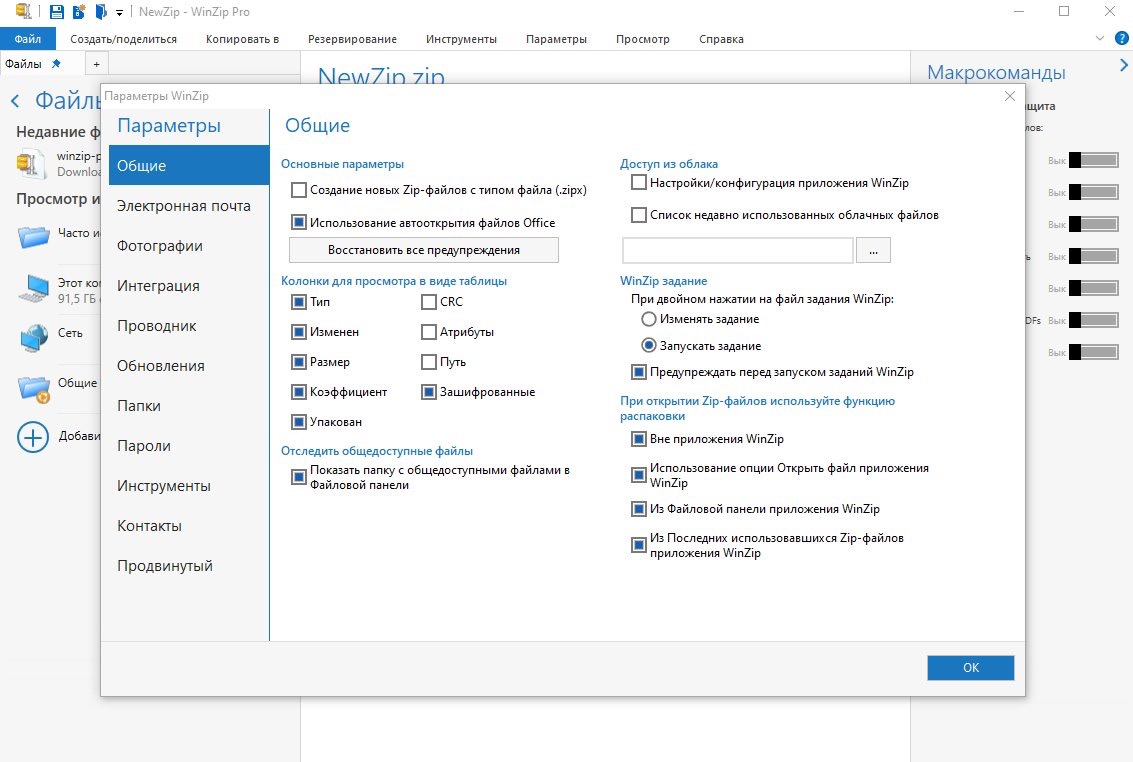Close the Параметры WinZip dialog
The image size is (1133, 762).
[x=1009, y=96]
